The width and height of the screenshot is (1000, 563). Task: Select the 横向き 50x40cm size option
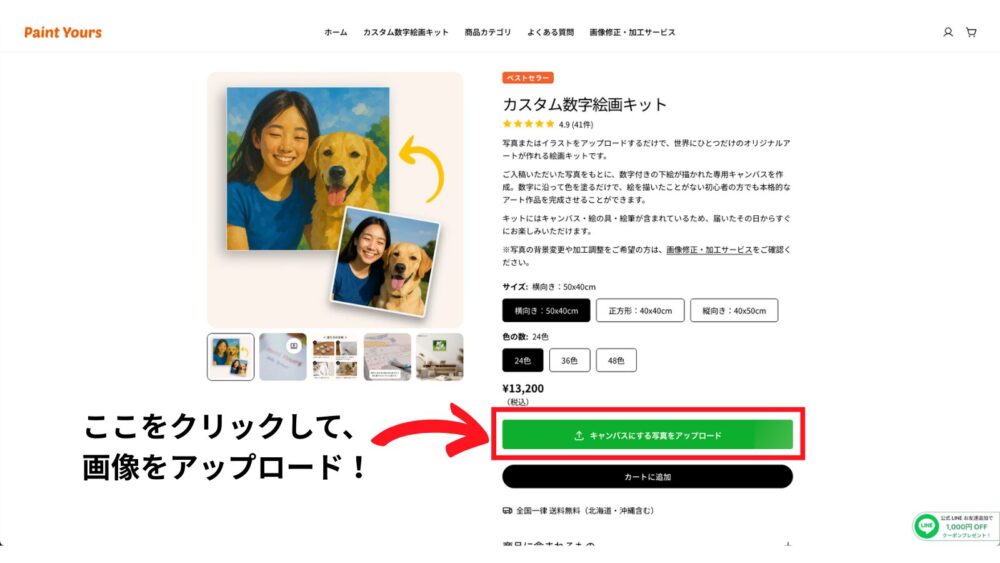point(546,311)
